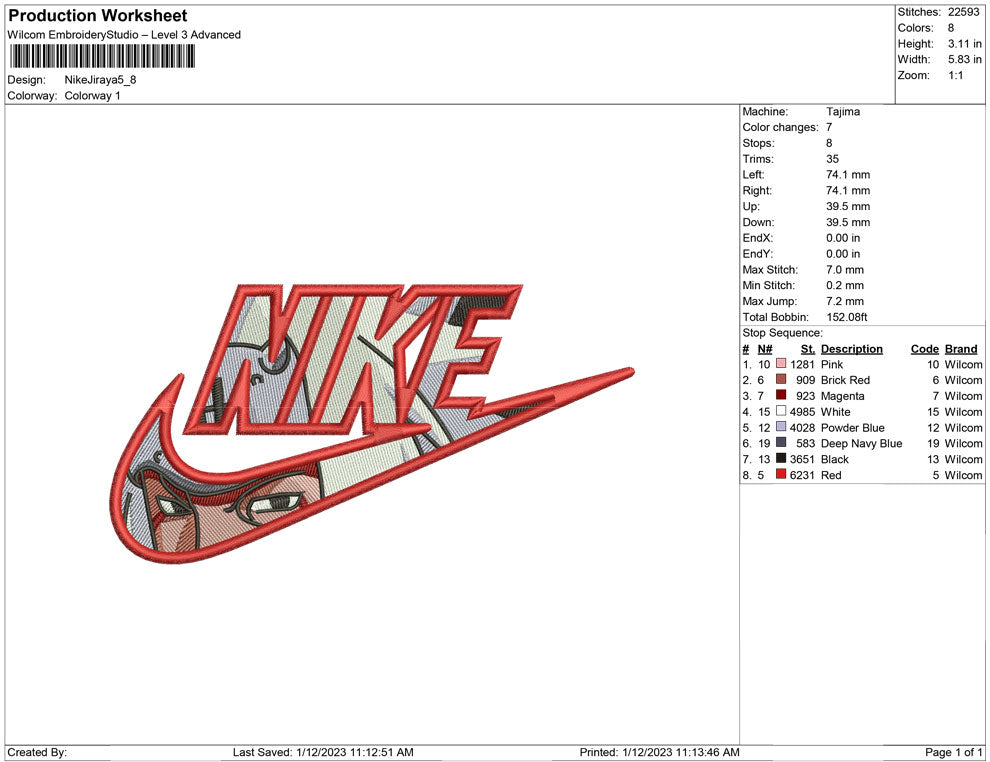
Task: Click the 'Deep Navy Blue' description text
Action: click(x=861, y=443)
